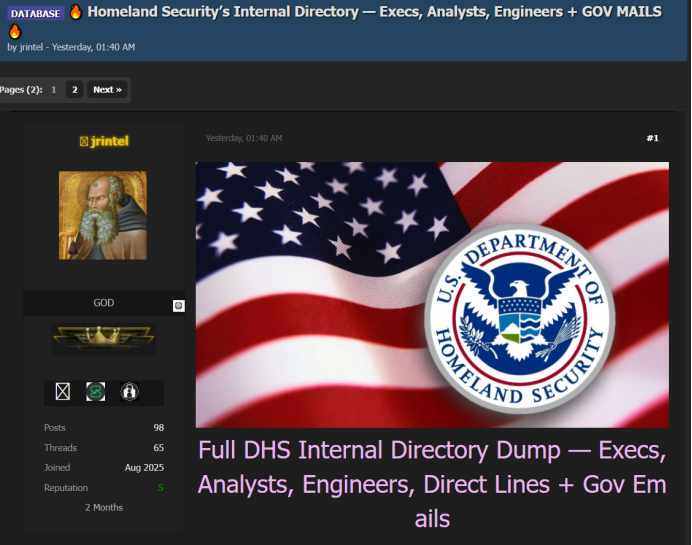Click the Next » pagination button
The height and width of the screenshot is (545, 692).
click(107, 90)
